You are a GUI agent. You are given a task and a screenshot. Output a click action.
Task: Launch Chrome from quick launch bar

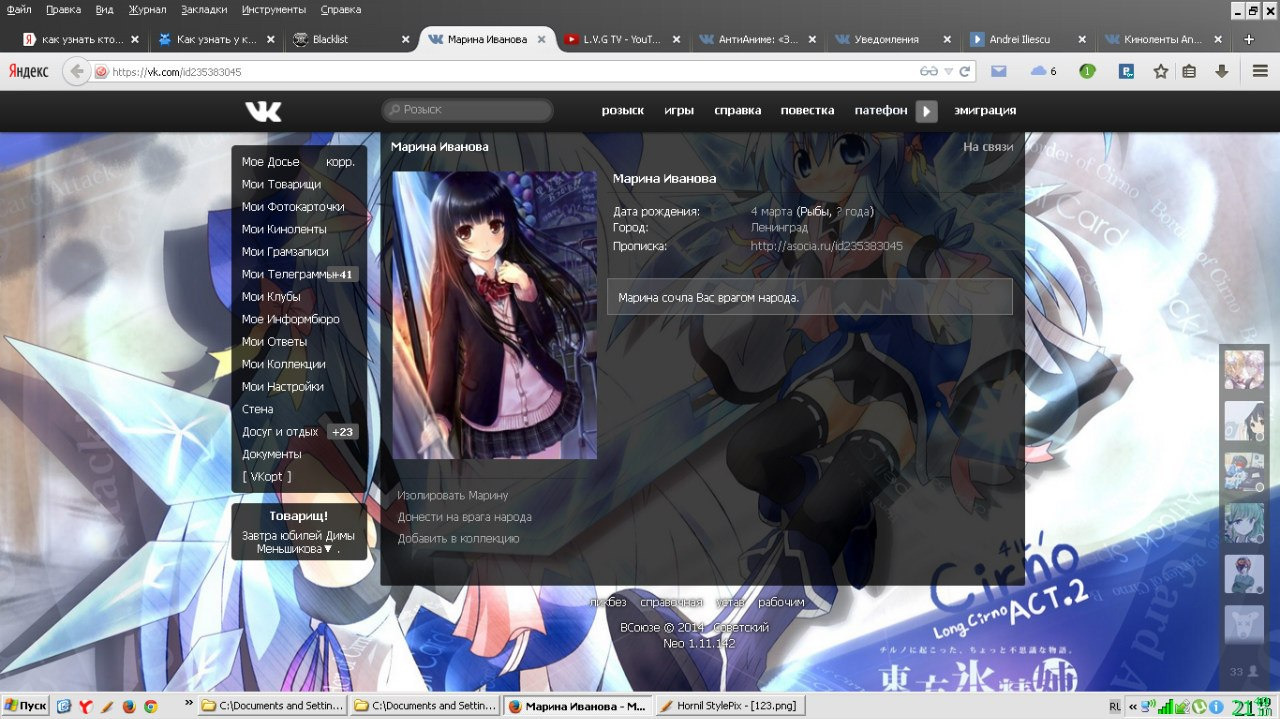151,706
